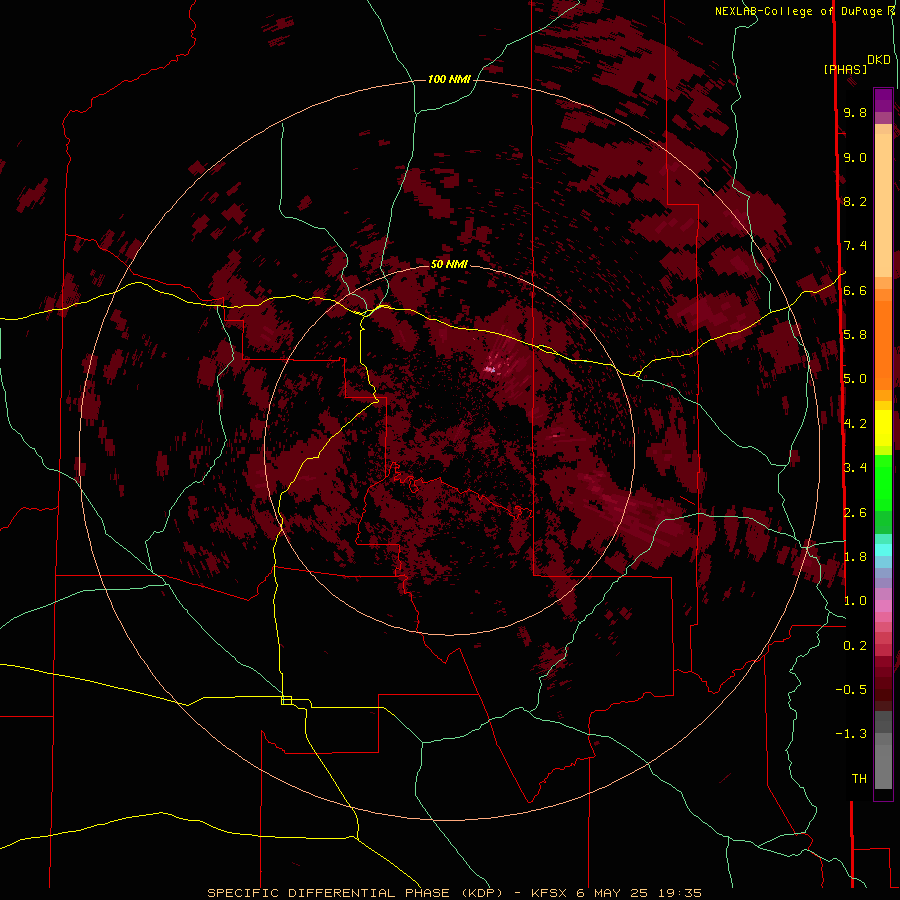This screenshot has width=900, height=900.
Task: Click the 3.4 scale value
Action: (x=855, y=467)
